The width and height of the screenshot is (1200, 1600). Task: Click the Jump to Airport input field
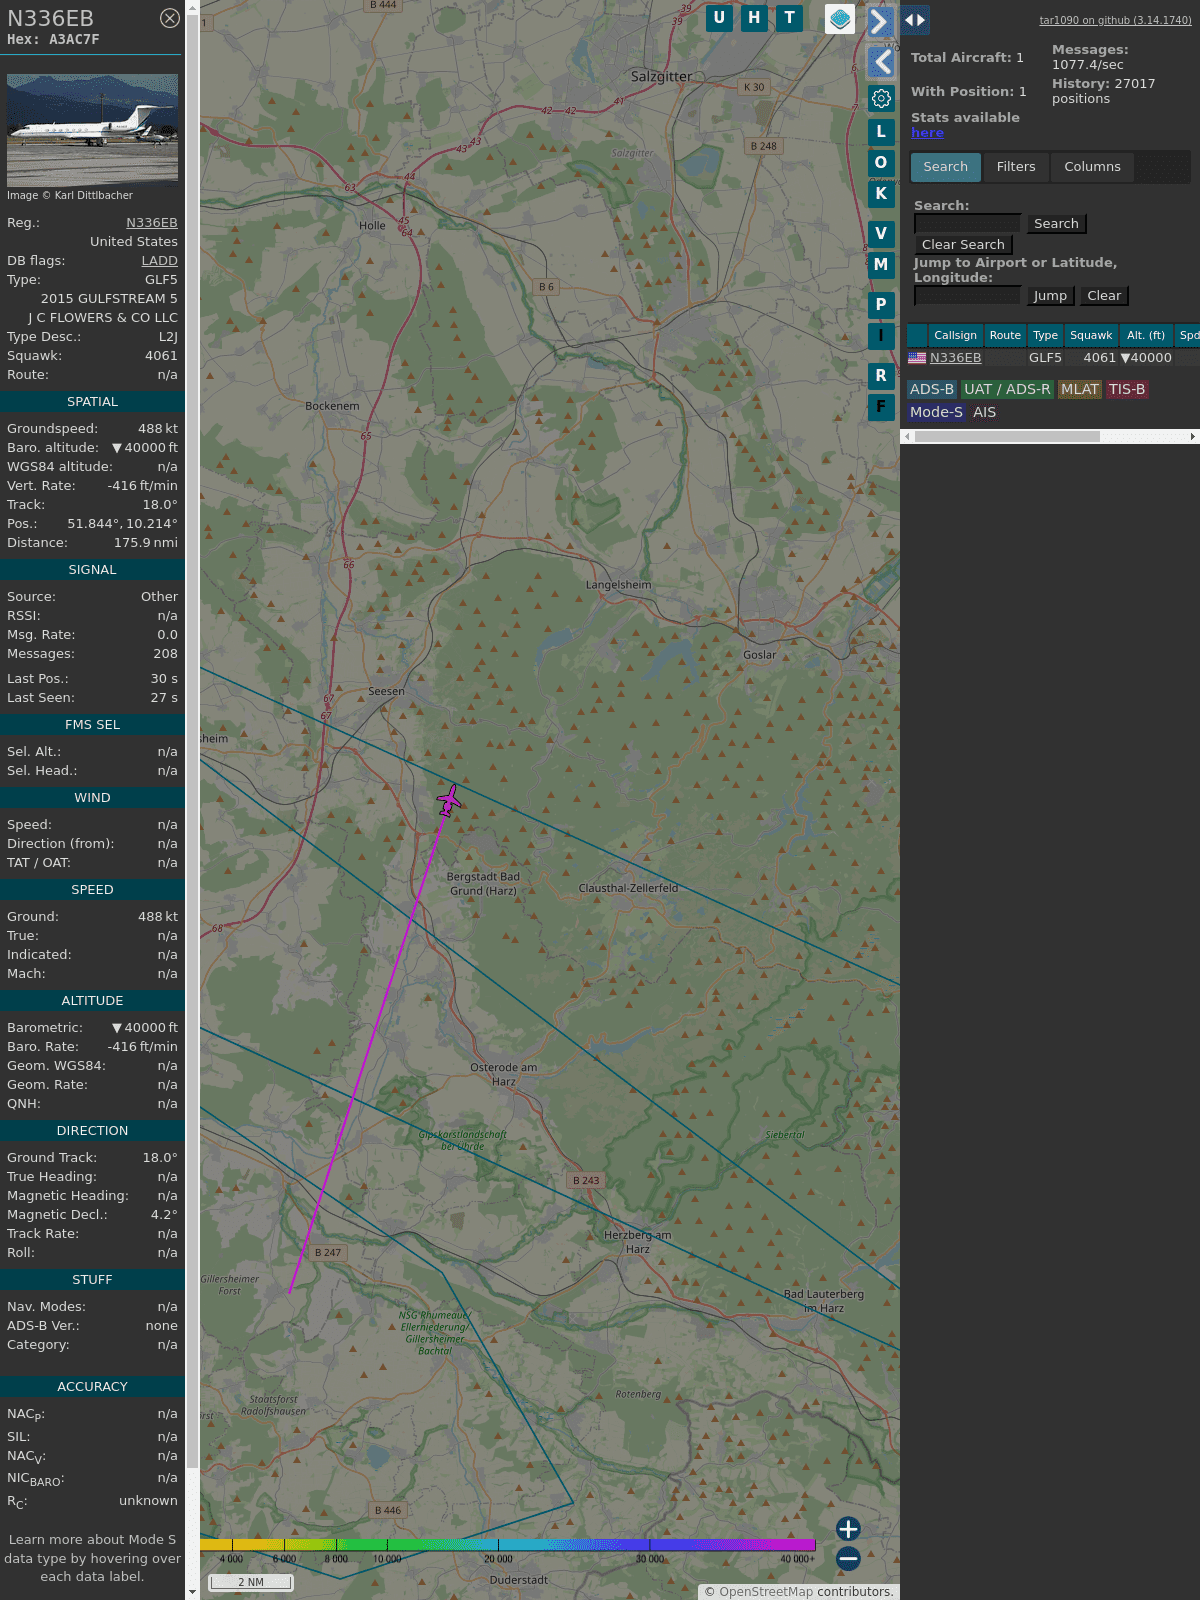(967, 296)
